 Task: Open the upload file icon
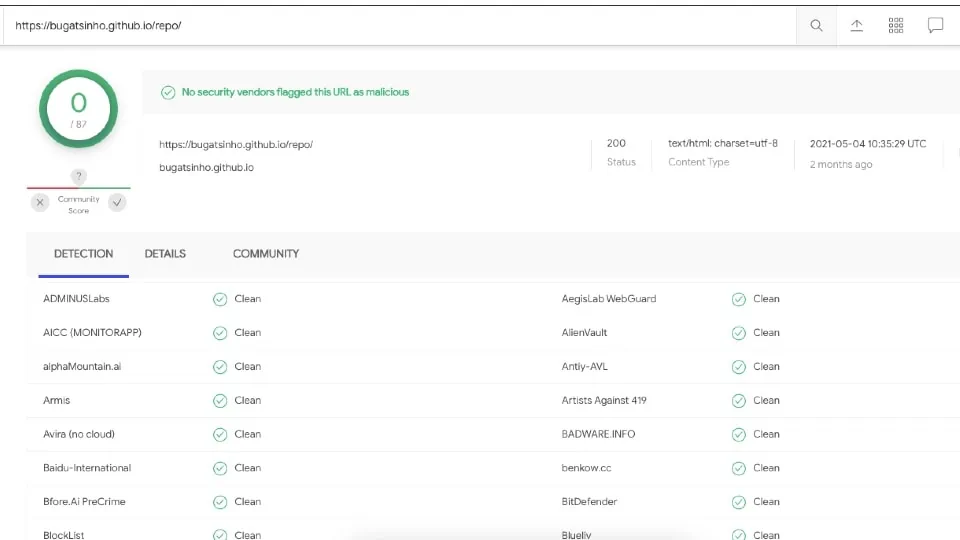click(x=857, y=25)
